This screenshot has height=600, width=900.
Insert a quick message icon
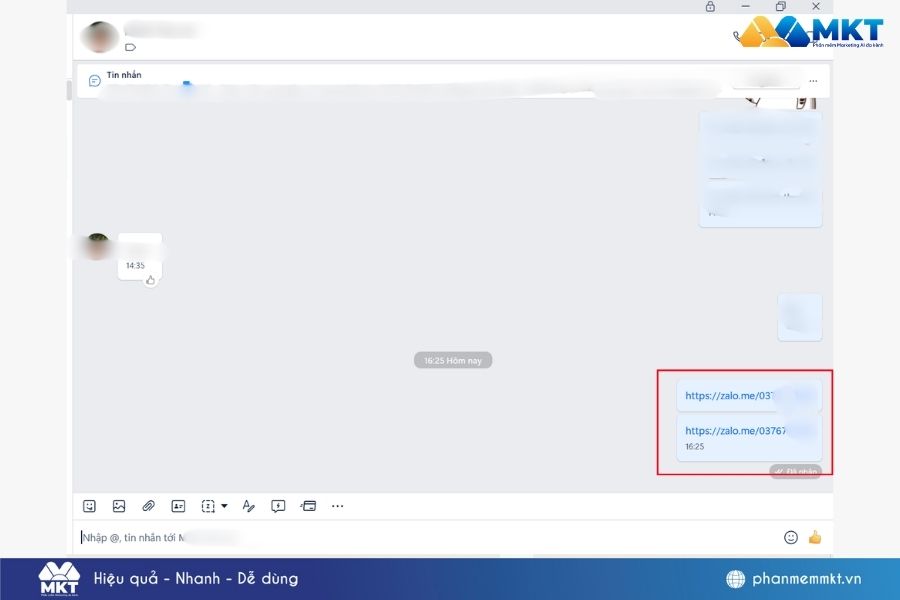(x=278, y=506)
